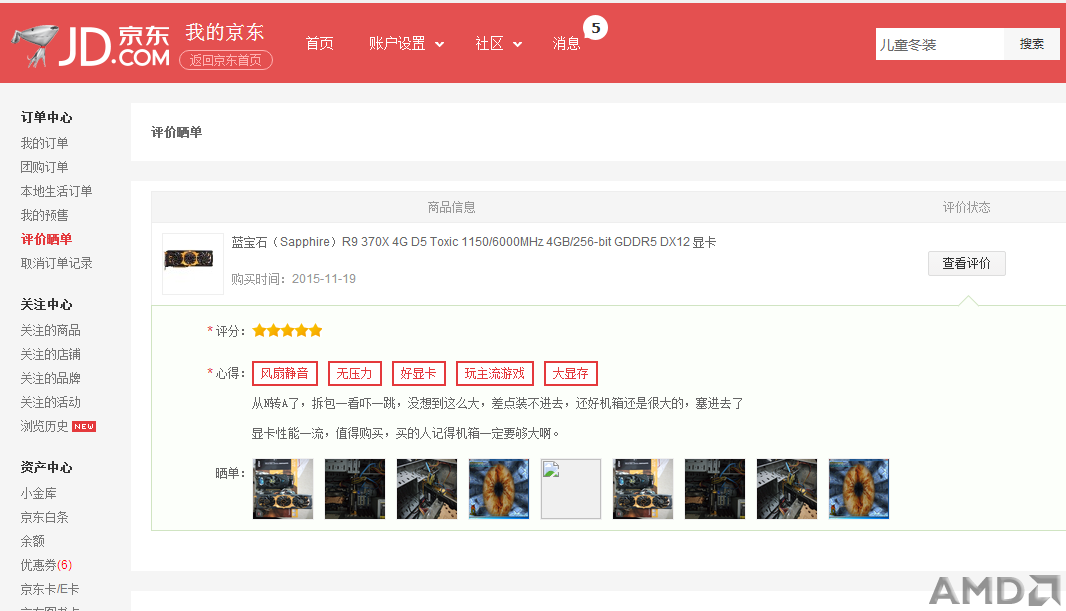
Task: Open 消息 in the top navigation
Action: point(566,43)
